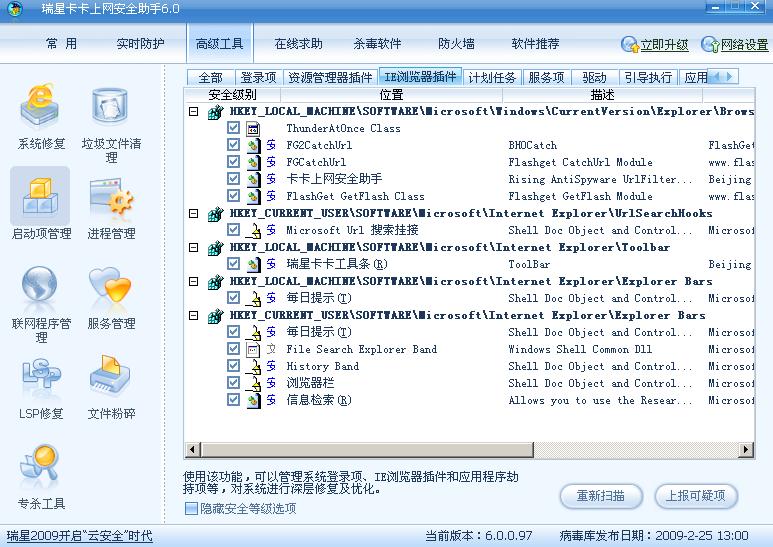
Task: Uncheck the 卡卡上网安全助手 checkbox
Action: pos(233,179)
